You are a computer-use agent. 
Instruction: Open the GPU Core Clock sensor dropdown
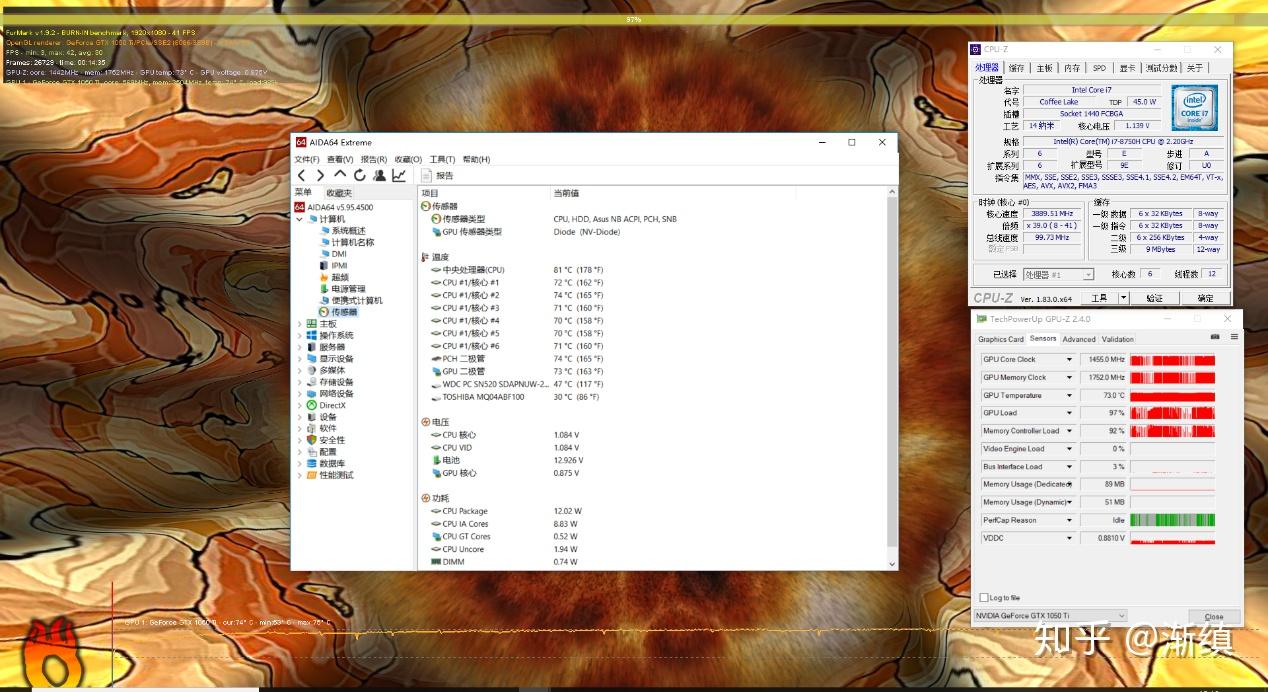1069,360
